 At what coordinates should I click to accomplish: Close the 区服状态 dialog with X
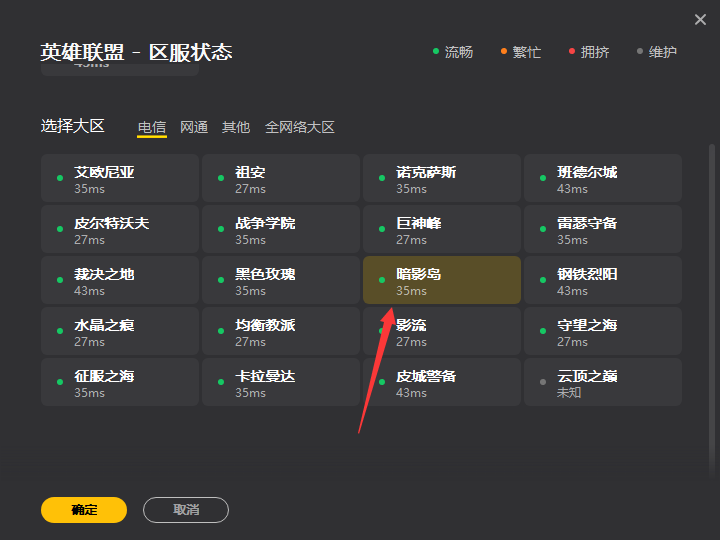(x=700, y=19)
